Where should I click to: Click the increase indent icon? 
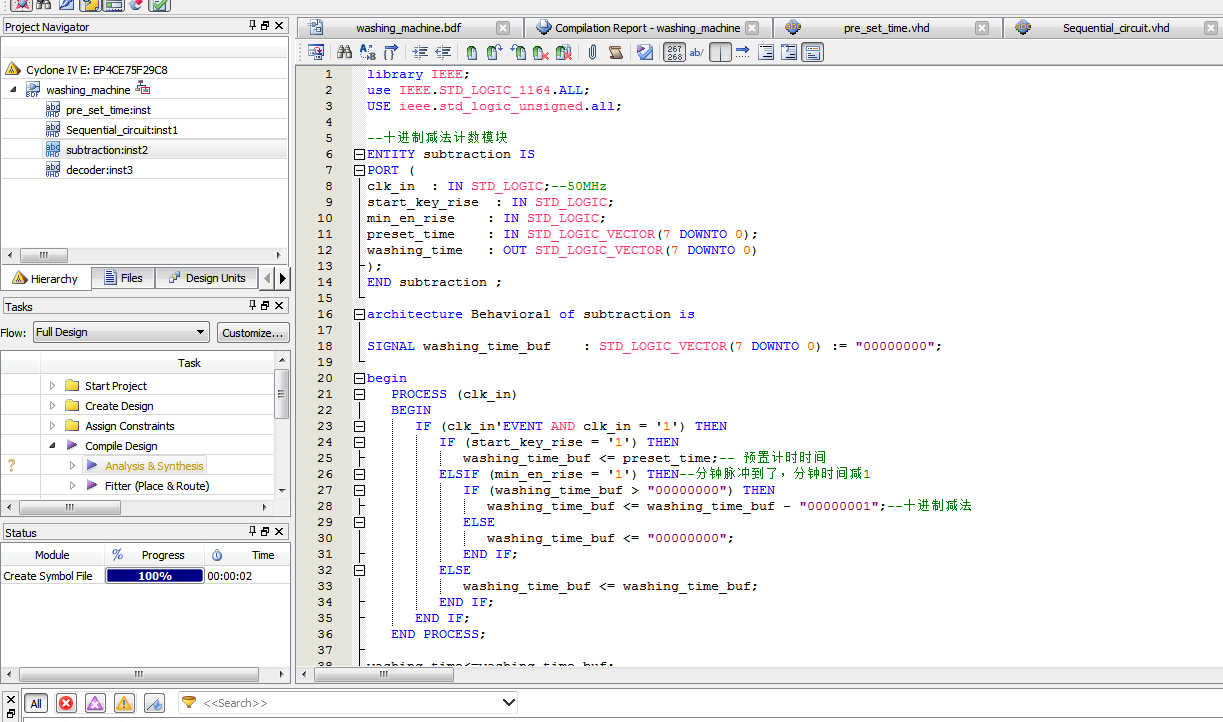[420, 52]
